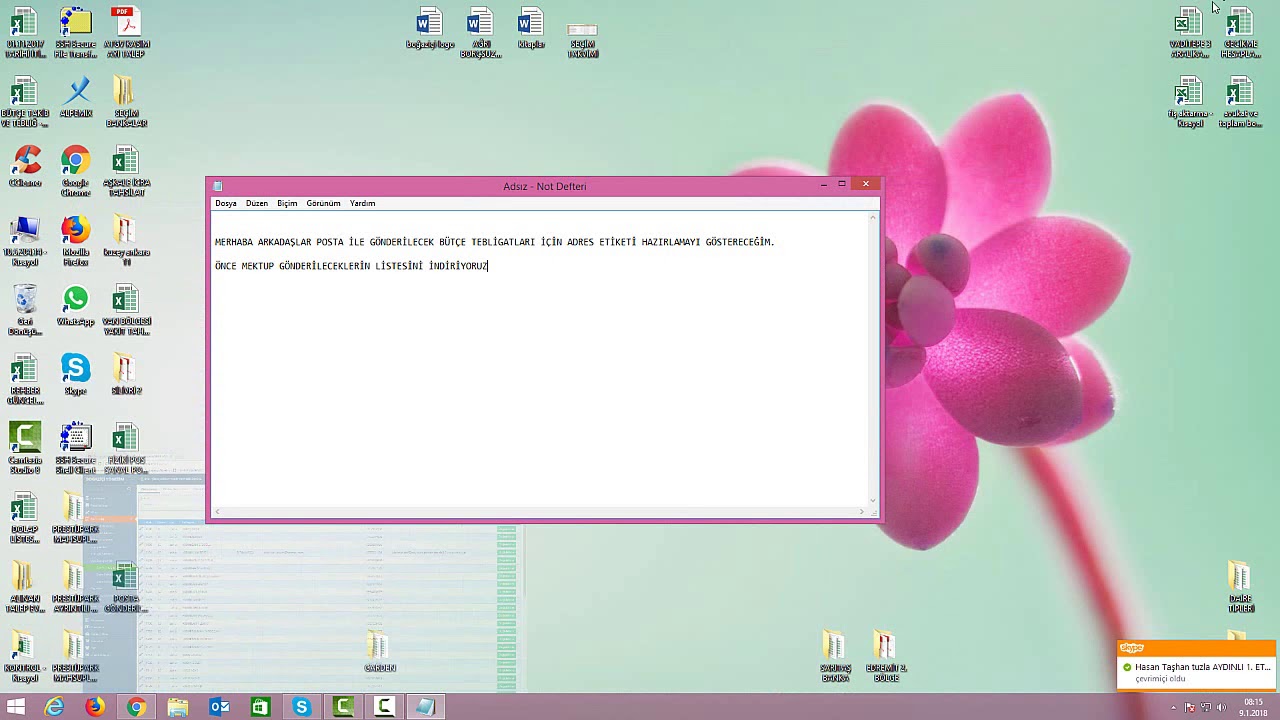The image size is (1280, 720).
Task: Open Firefox from the taskbar
Action: pos(95,707)
